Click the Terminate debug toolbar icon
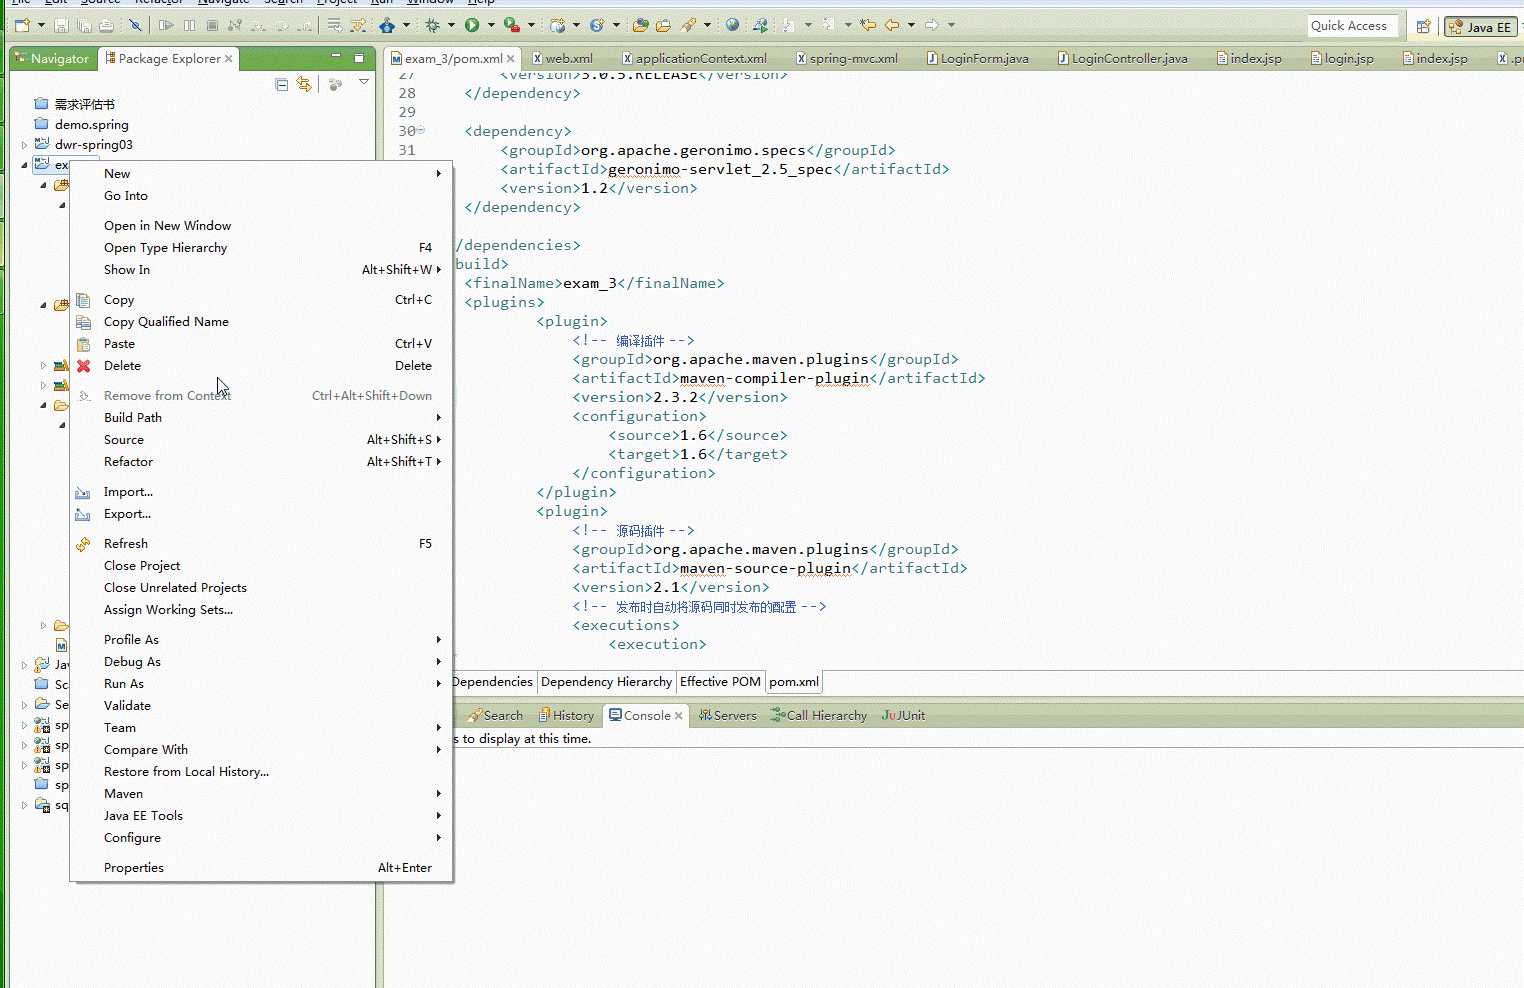 (x=212, y=25)
